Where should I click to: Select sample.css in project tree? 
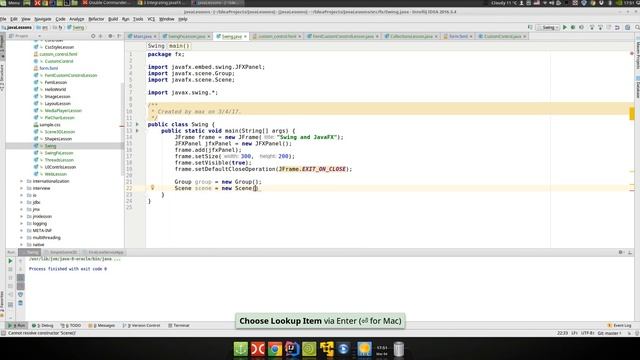point(50,124)
